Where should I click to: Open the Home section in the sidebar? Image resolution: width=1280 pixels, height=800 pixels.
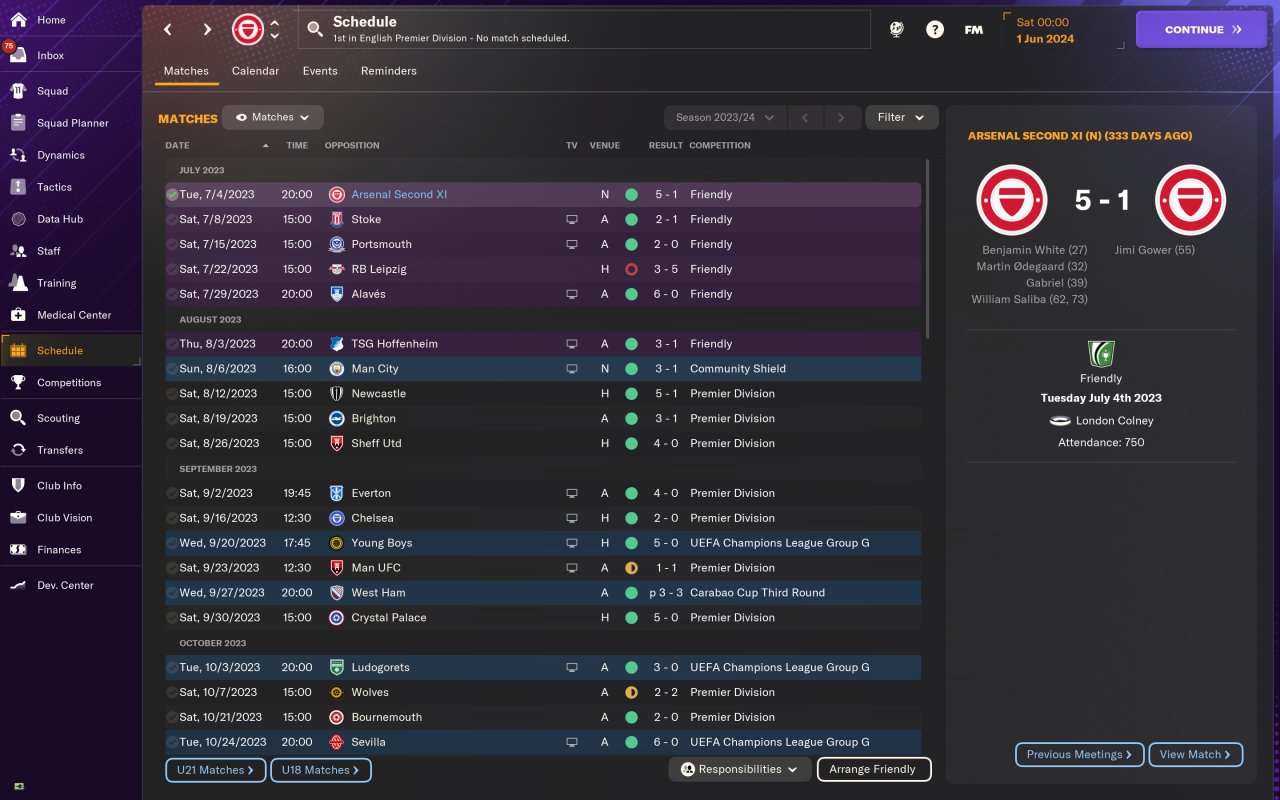[x=51, y=20]
